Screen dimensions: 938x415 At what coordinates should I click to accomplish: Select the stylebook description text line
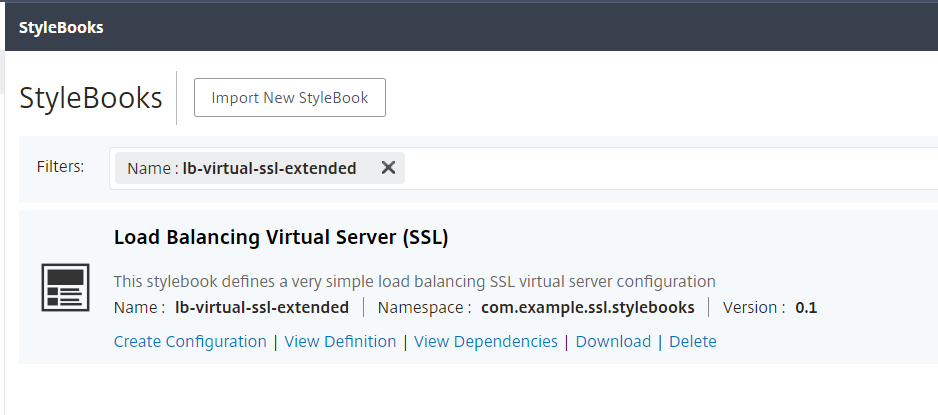click(415, 281)
